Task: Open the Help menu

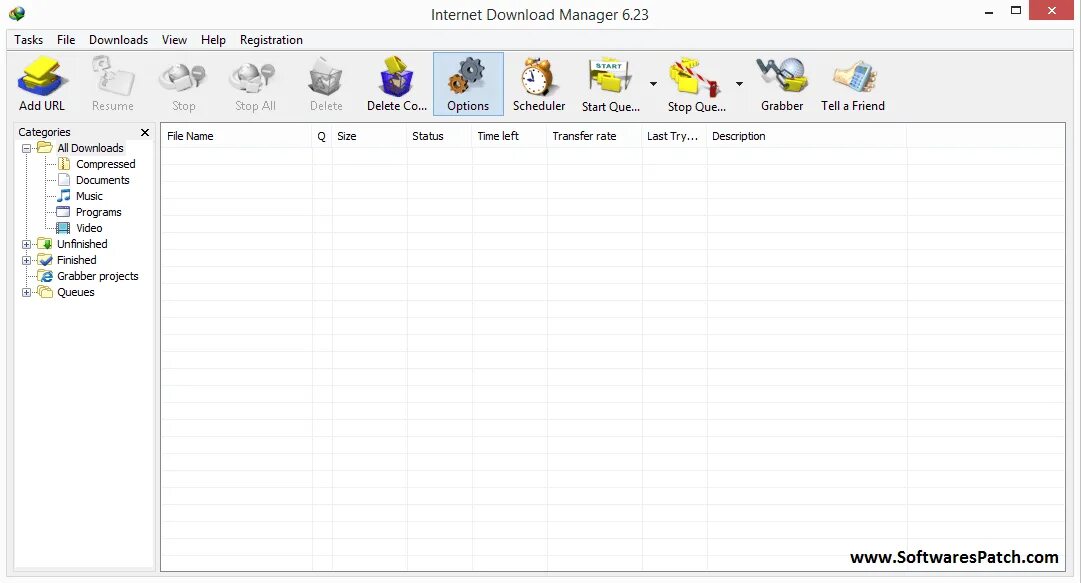Action: 213,40
